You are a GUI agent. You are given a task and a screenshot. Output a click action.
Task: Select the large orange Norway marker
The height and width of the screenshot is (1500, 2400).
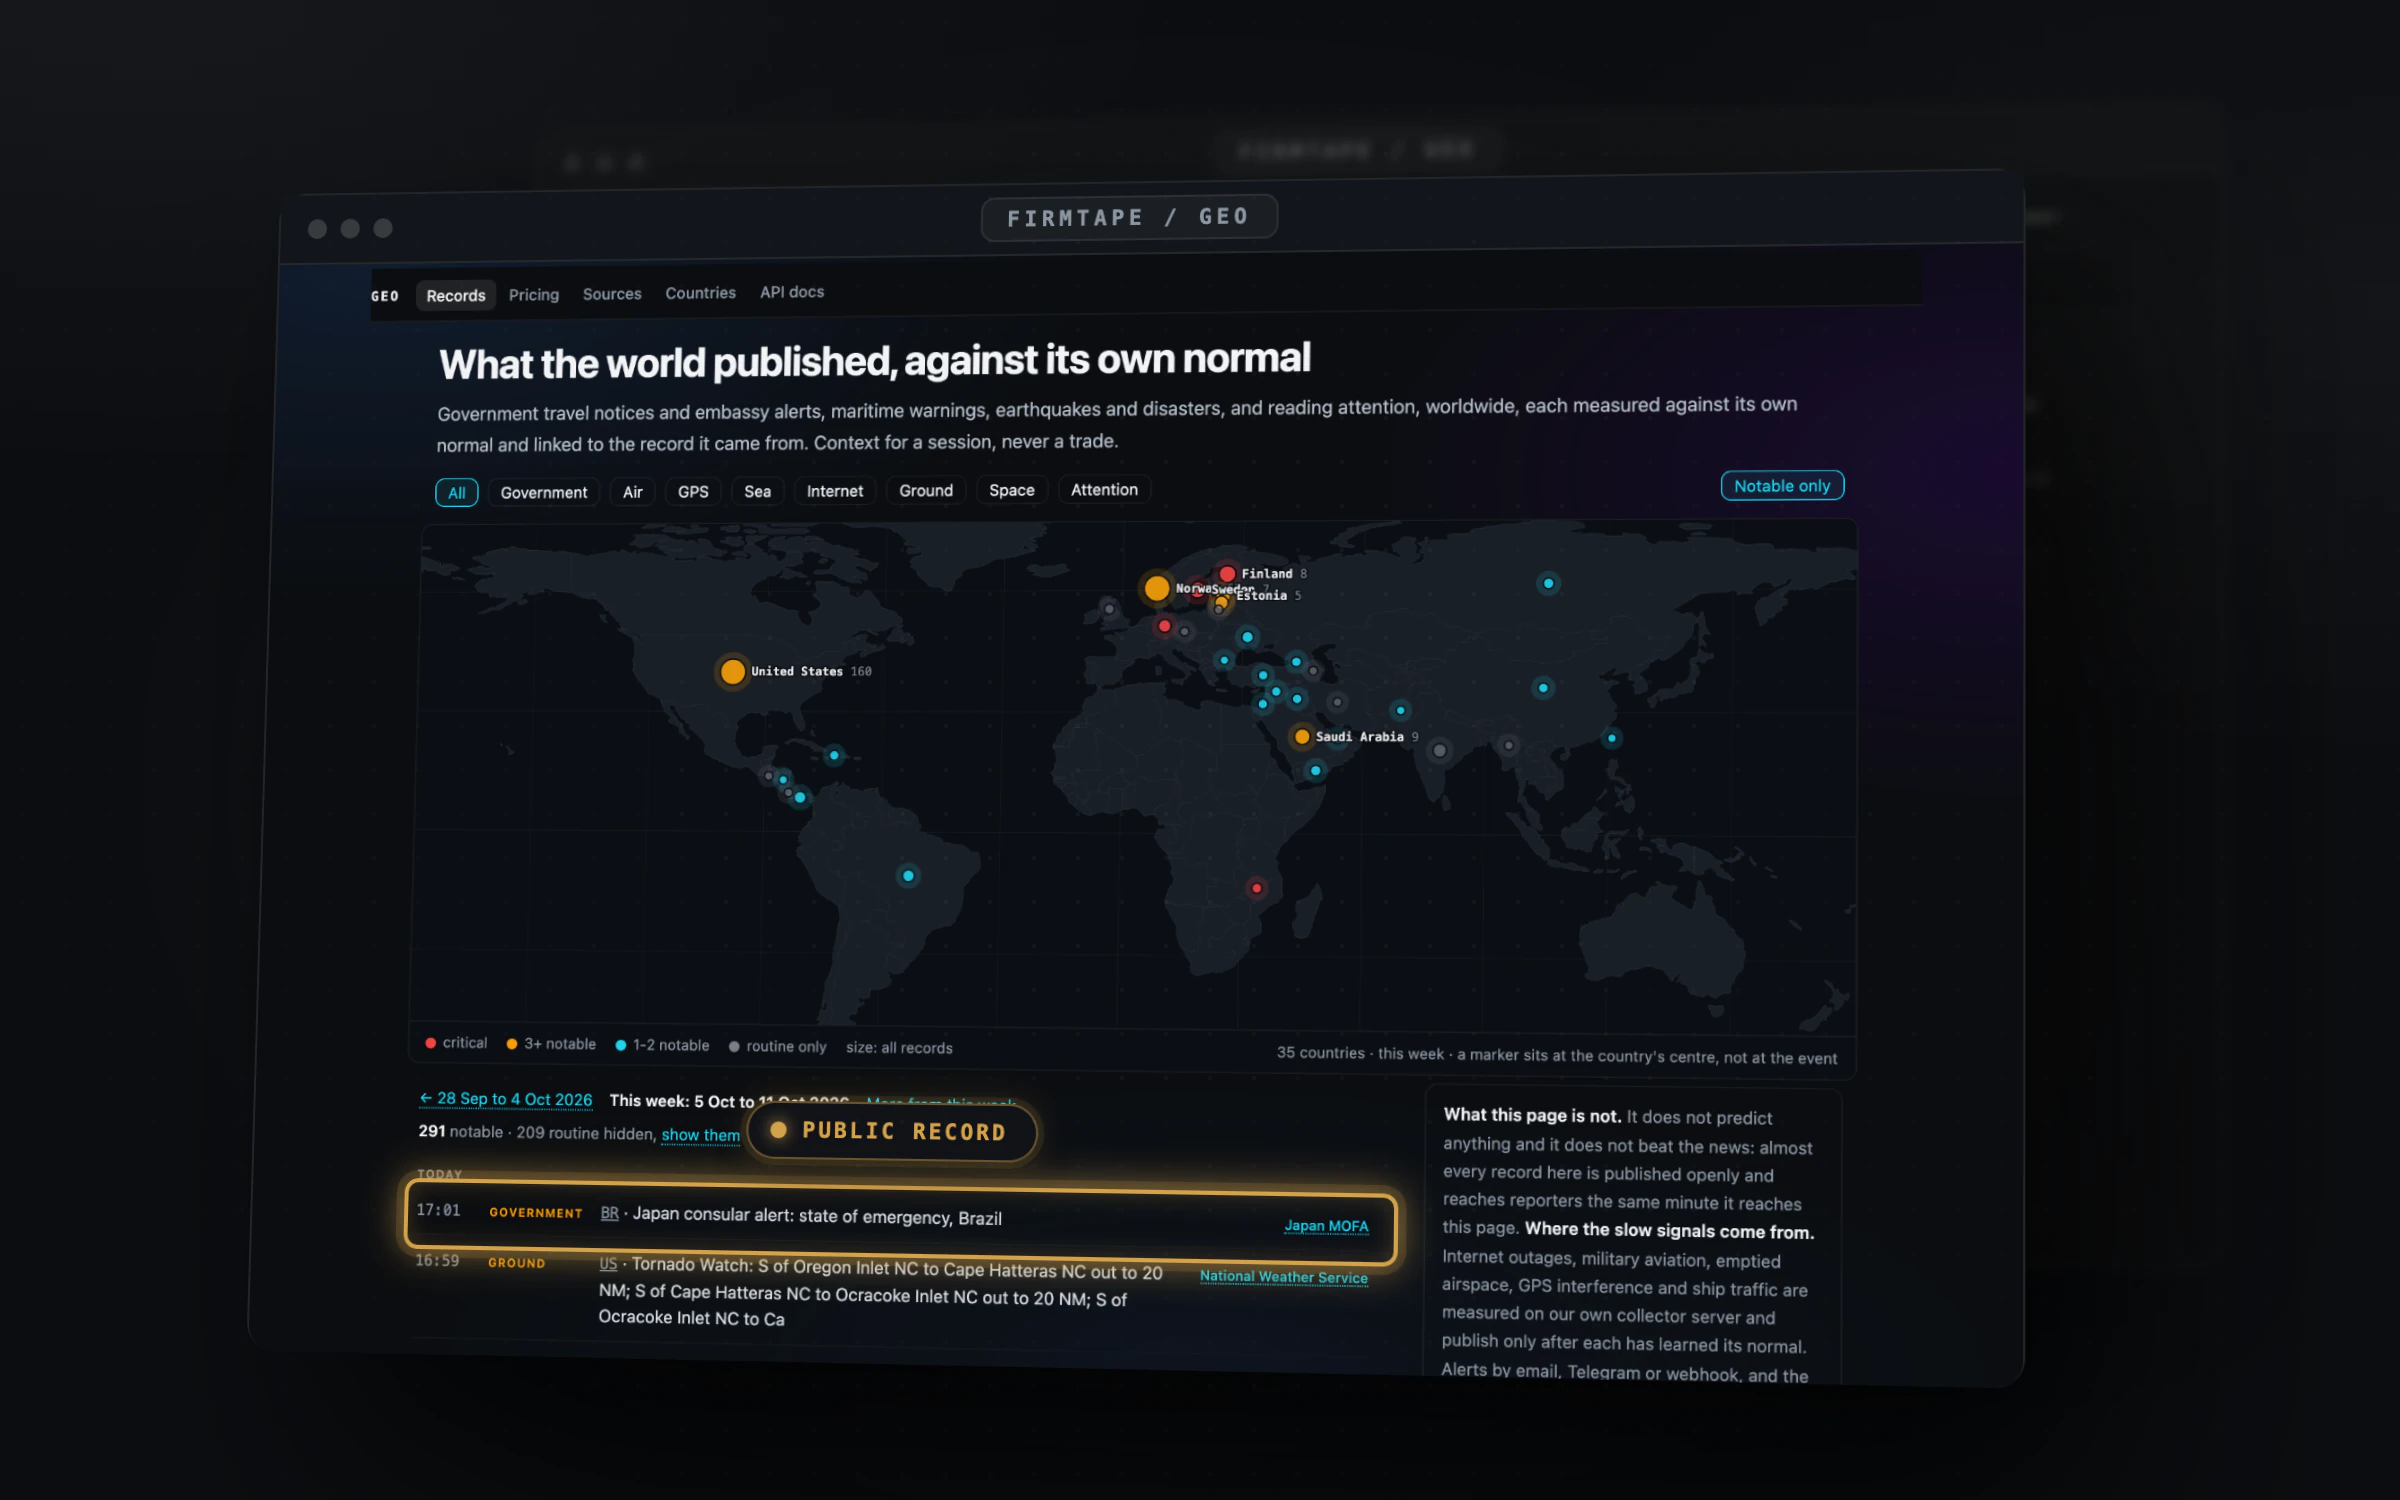coord(1156,588)
